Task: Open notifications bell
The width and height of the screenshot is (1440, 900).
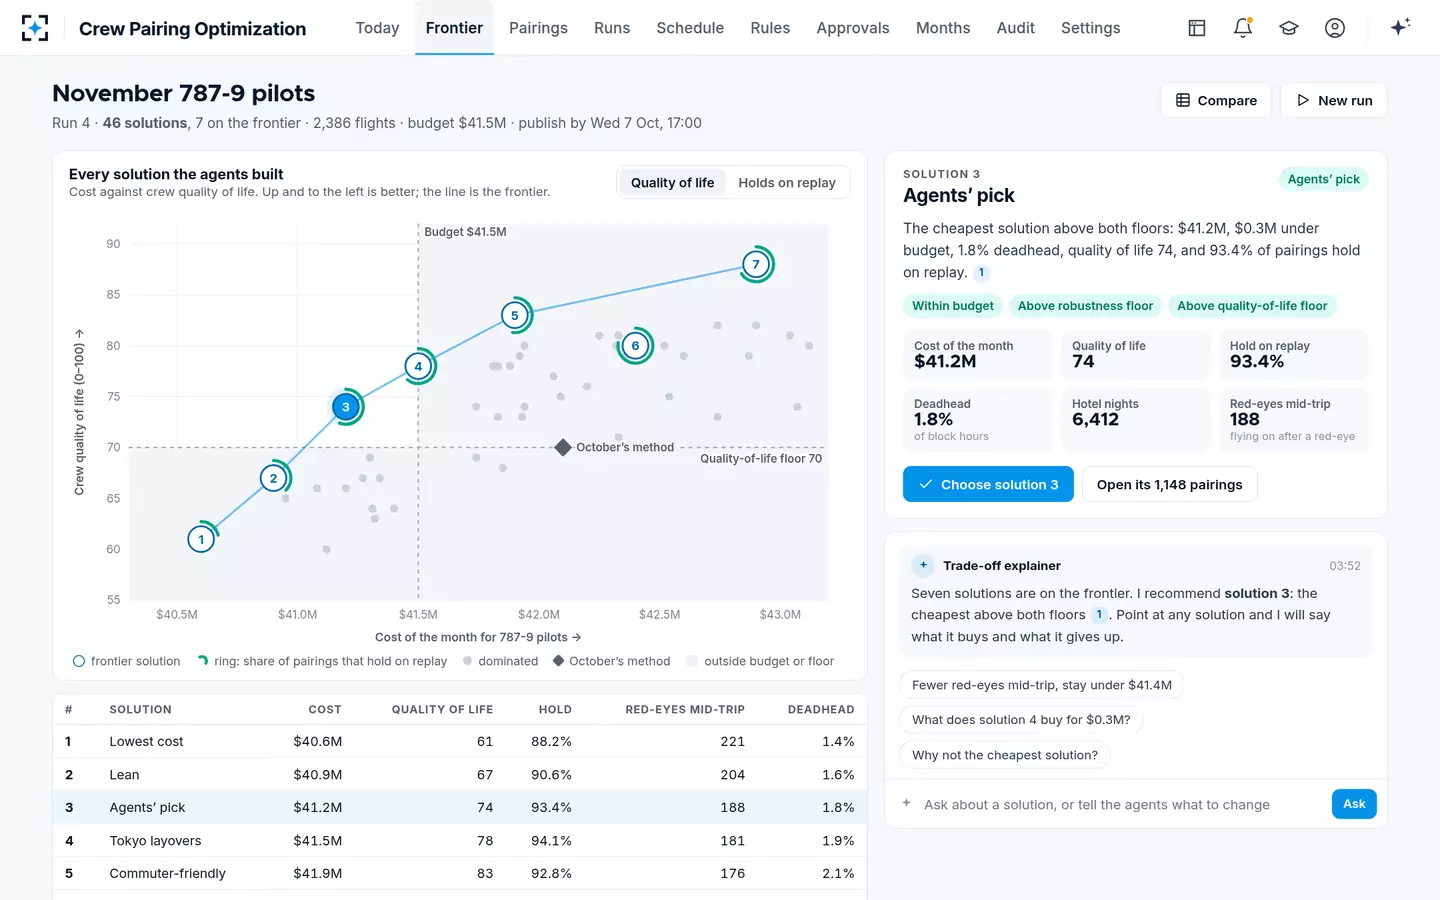Action: 1243,28
